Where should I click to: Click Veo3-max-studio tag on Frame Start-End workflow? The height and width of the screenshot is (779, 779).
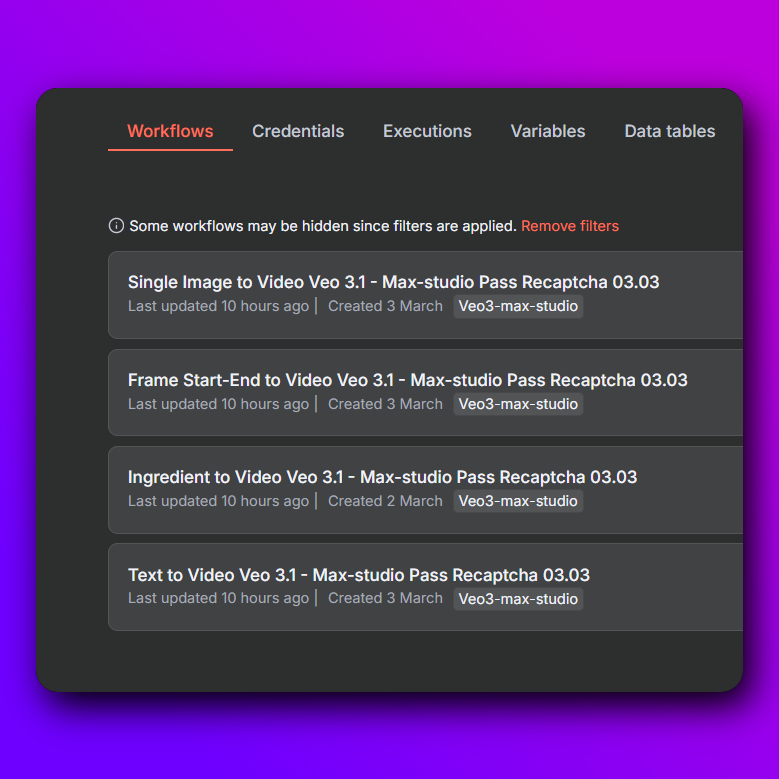point(518,404)
